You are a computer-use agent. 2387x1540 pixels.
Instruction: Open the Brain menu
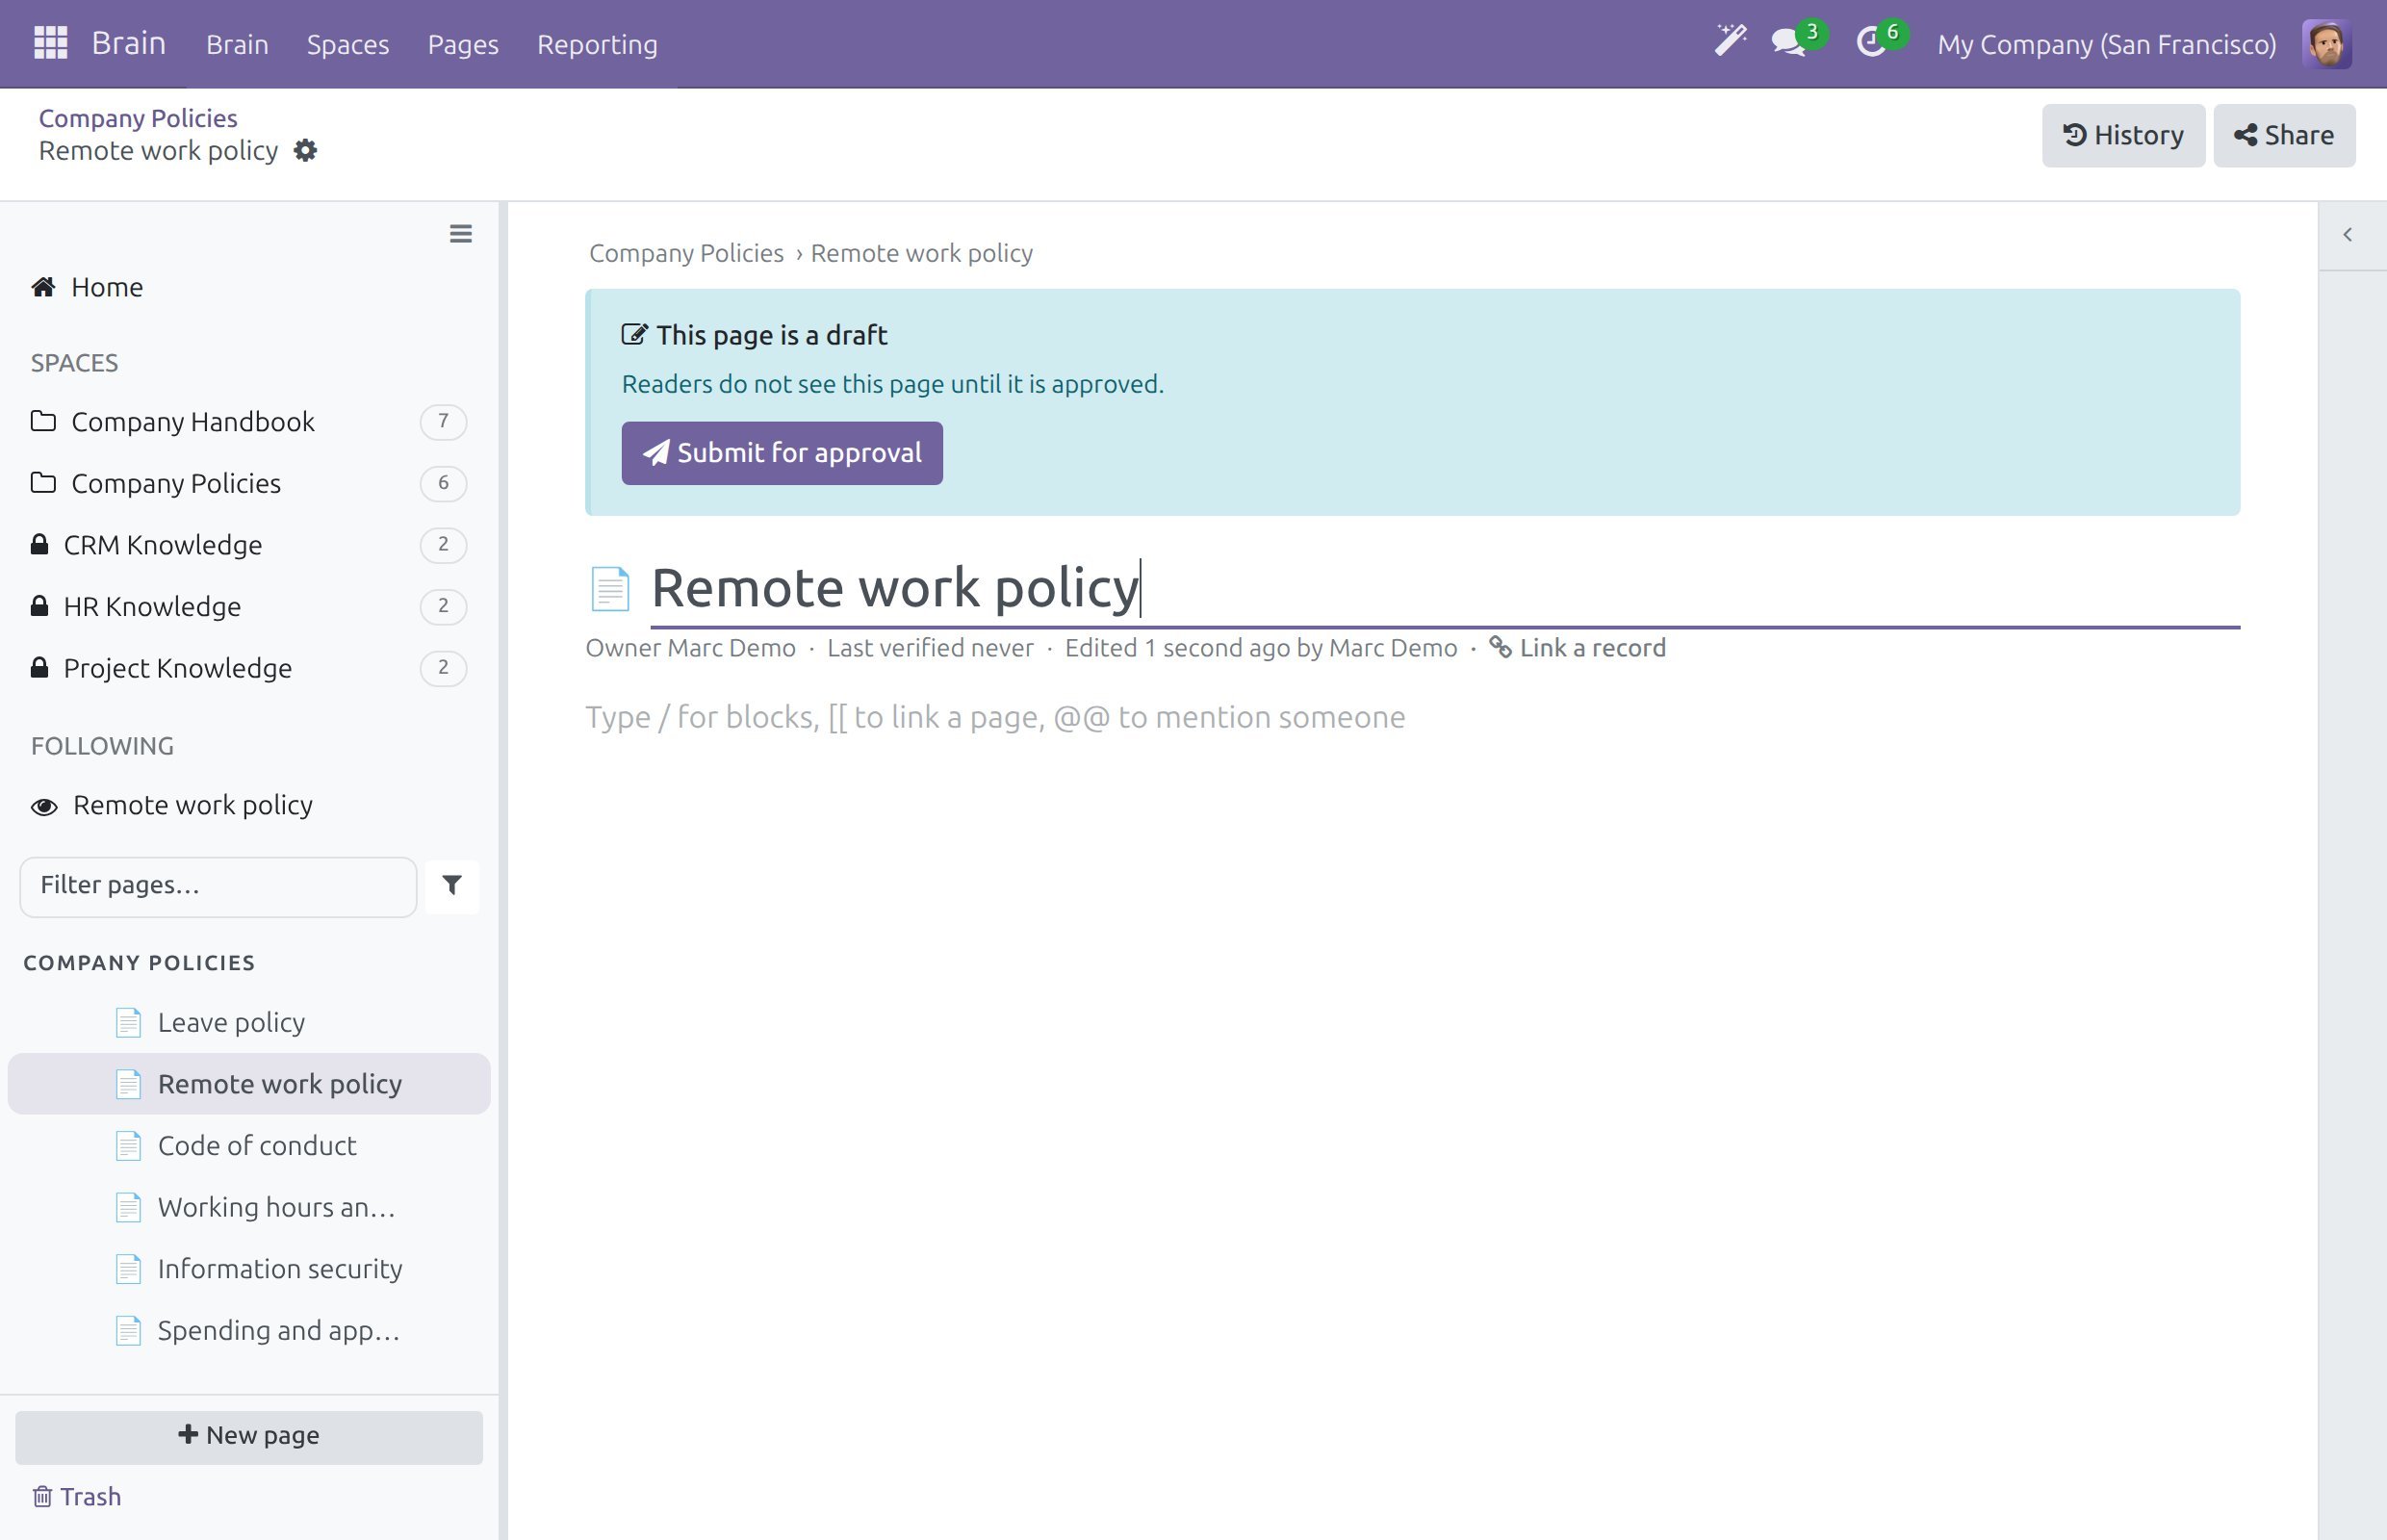coord(237,45)
